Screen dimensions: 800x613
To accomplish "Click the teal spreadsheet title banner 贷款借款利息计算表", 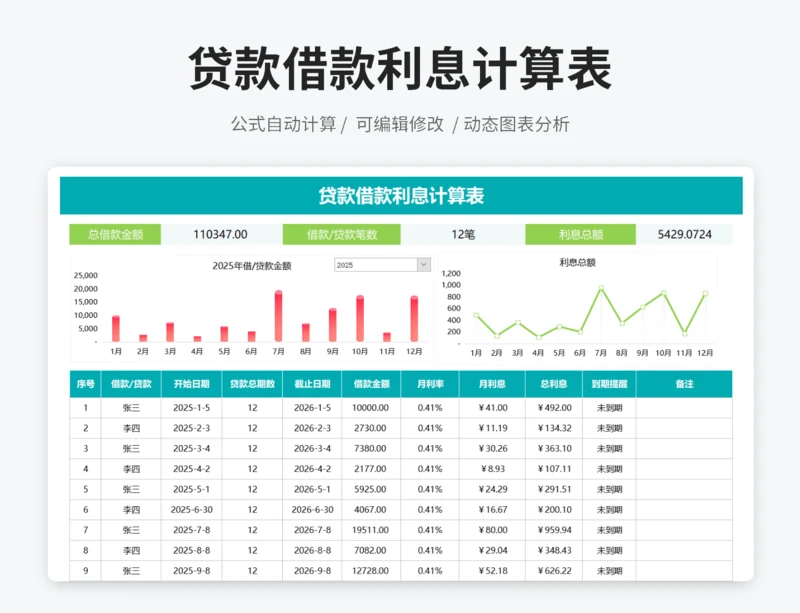I will (x=401, y=195).
